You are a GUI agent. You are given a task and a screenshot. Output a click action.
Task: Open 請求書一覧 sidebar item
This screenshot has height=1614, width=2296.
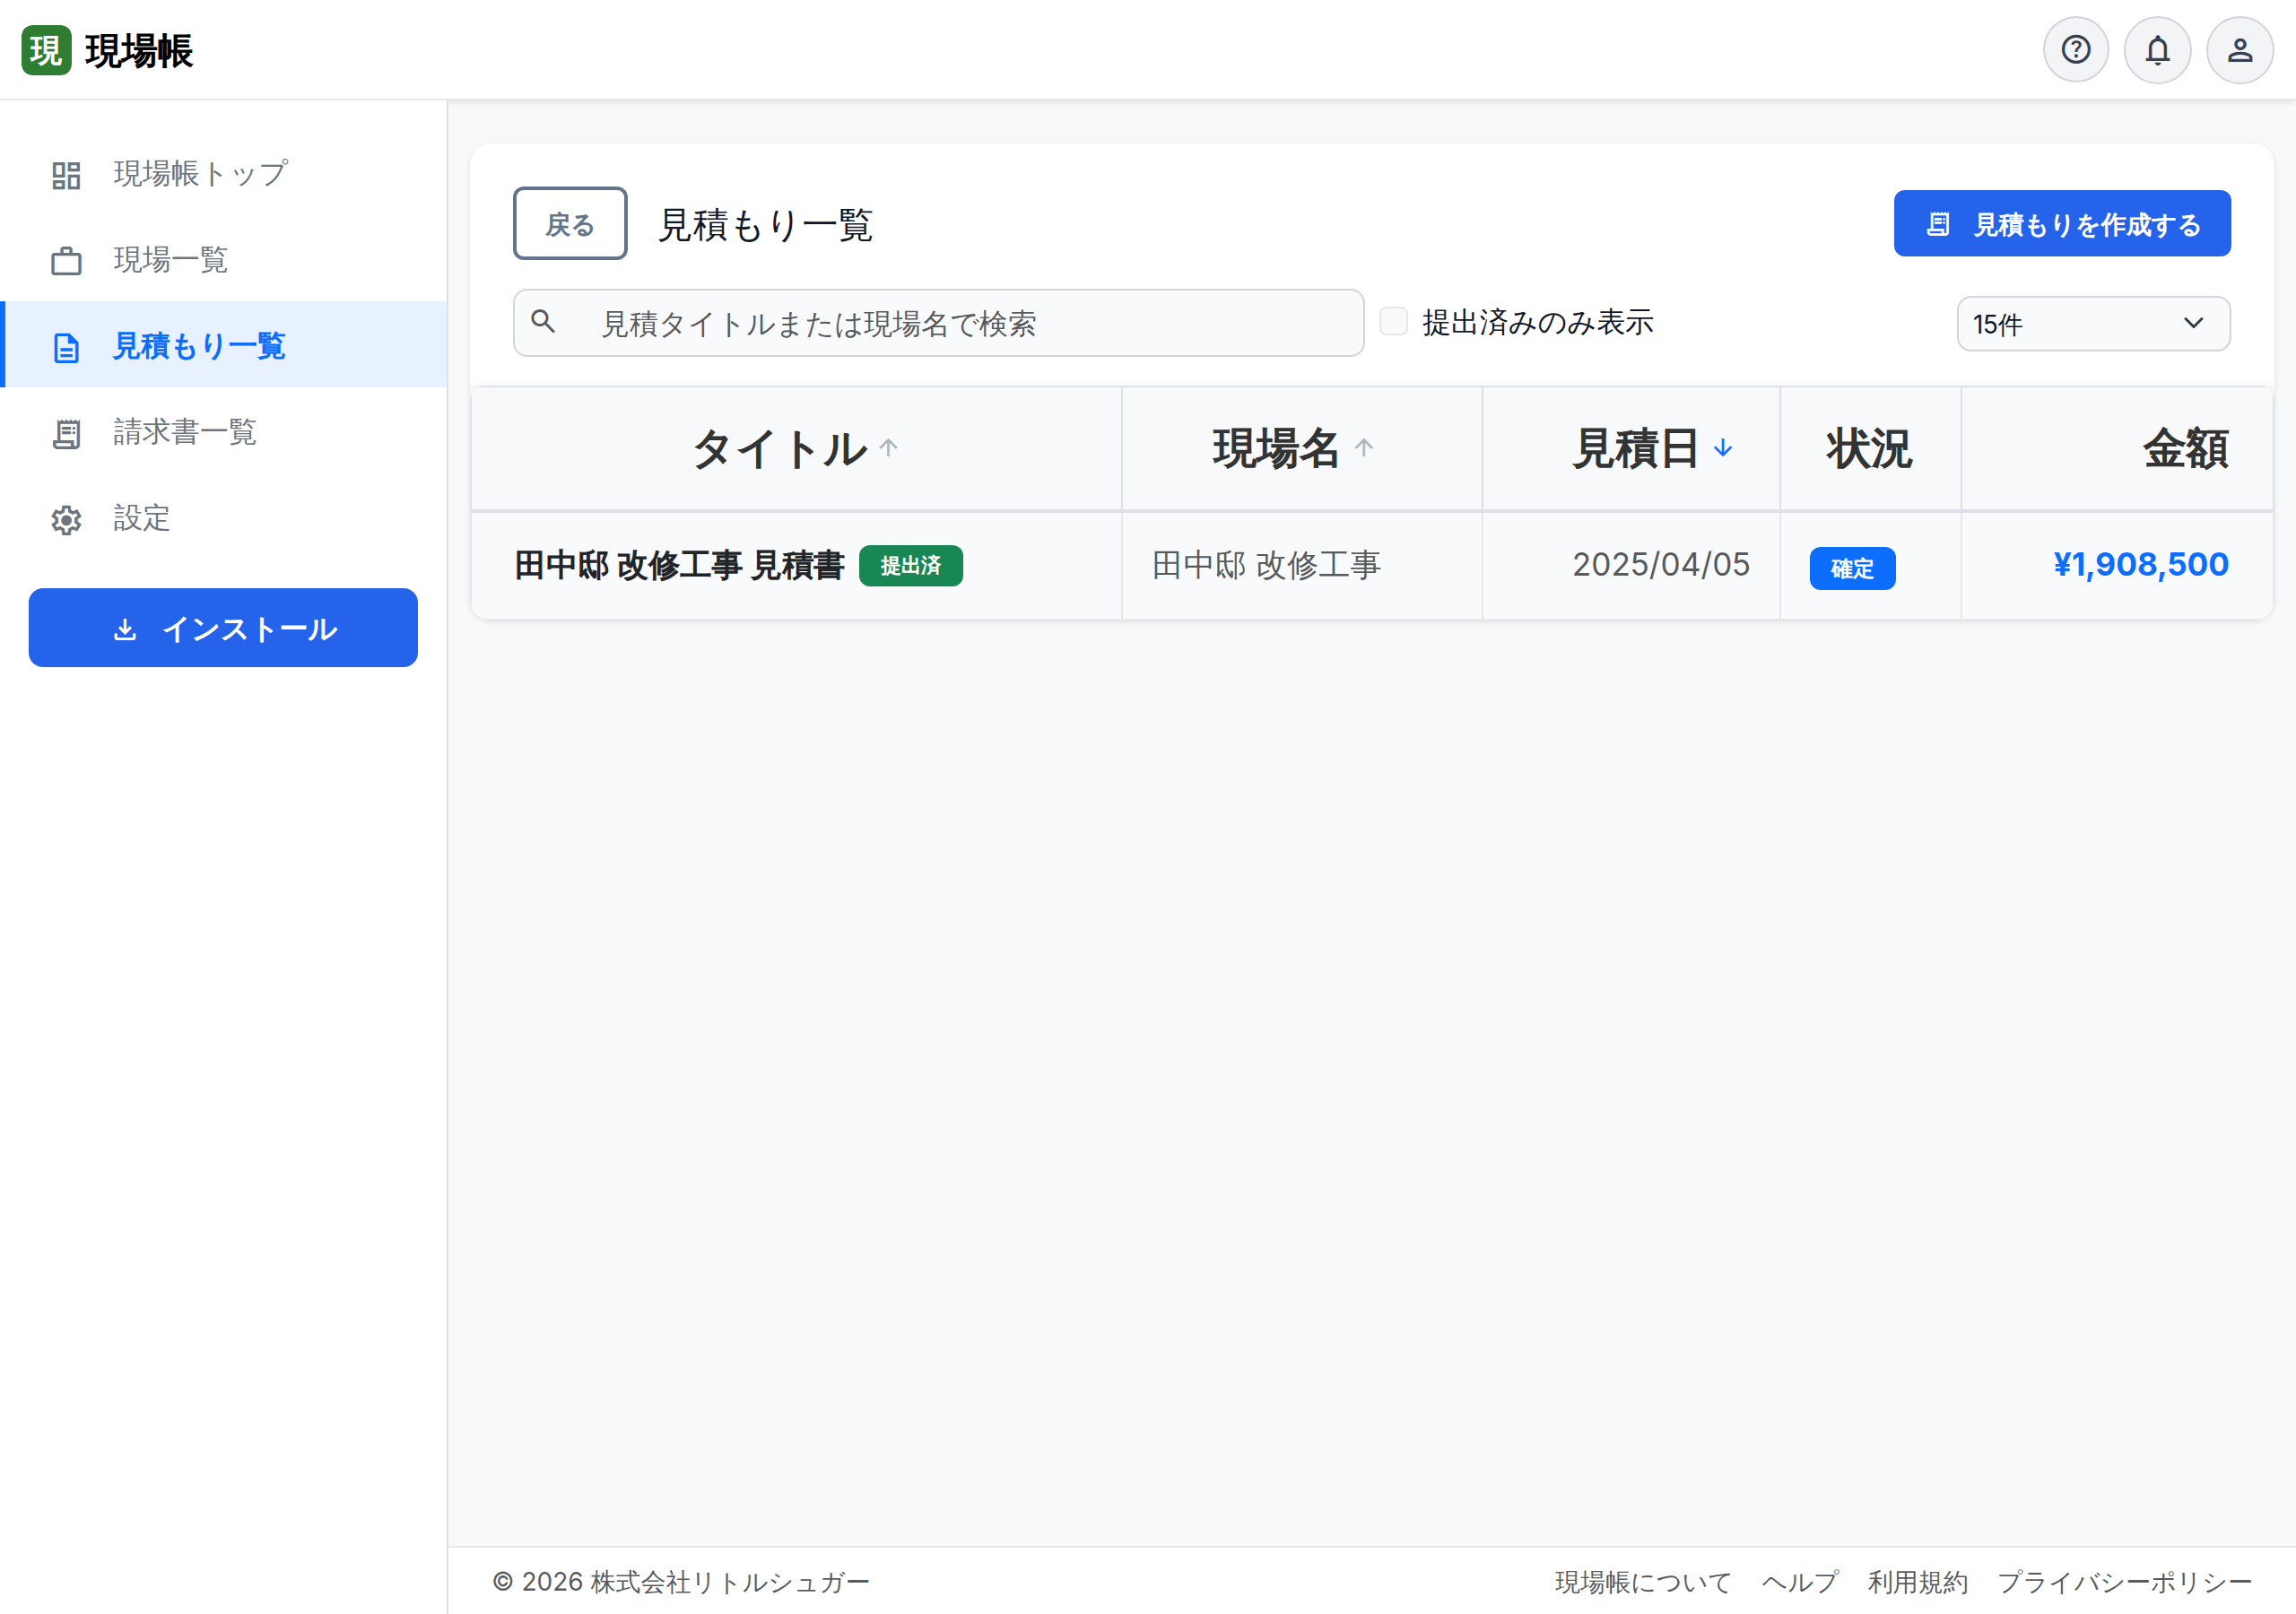(224, 432)
